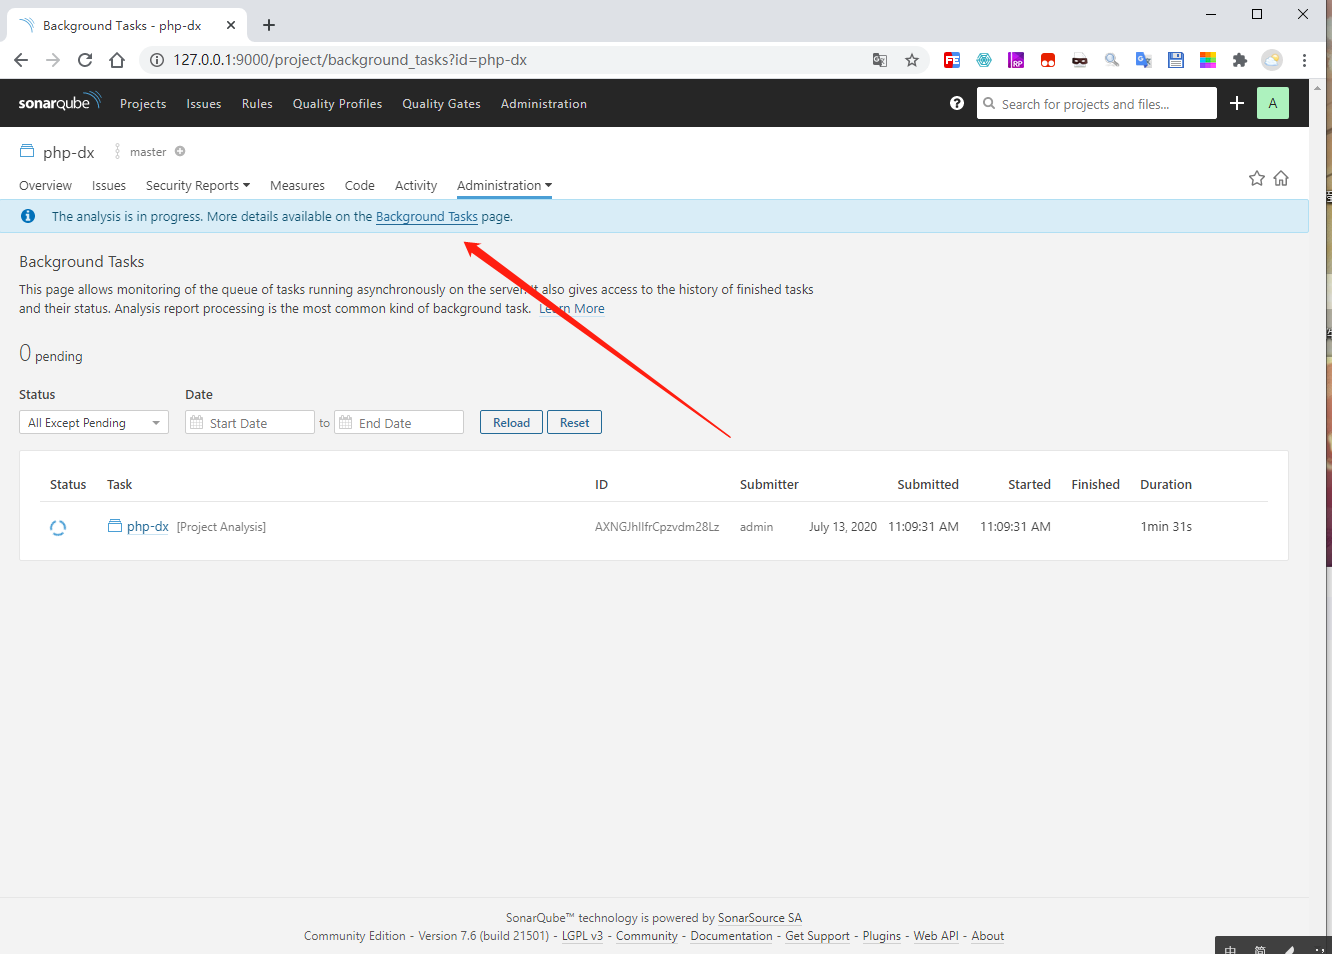Click the browser home icon
This screenshot has height=954, width=1332.
click(117, 60)
